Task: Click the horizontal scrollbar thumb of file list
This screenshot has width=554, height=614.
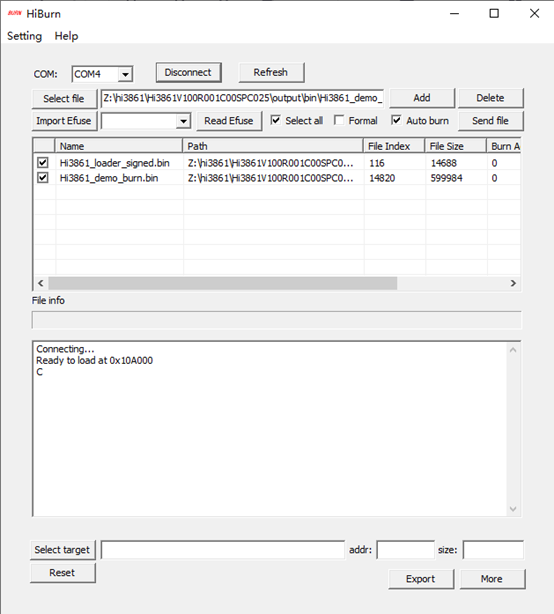Action: (x=223, y=283)
